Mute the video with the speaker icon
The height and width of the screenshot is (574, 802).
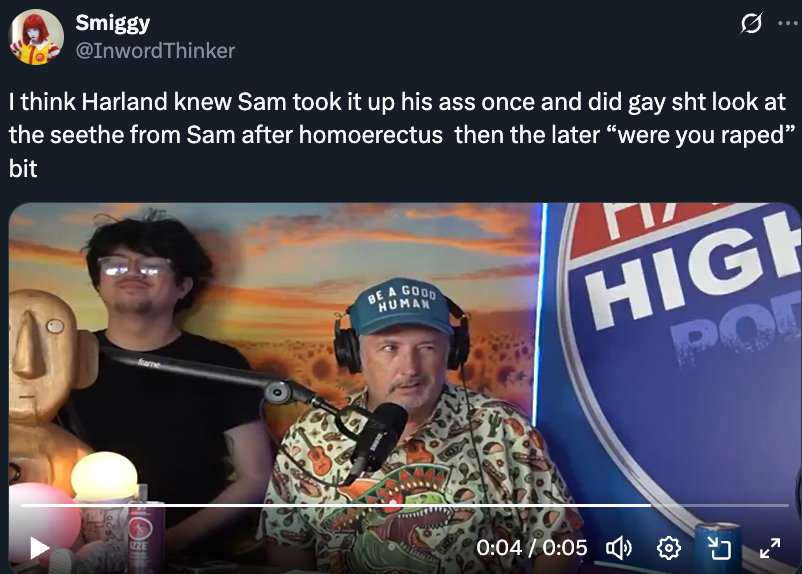[619, 548]
